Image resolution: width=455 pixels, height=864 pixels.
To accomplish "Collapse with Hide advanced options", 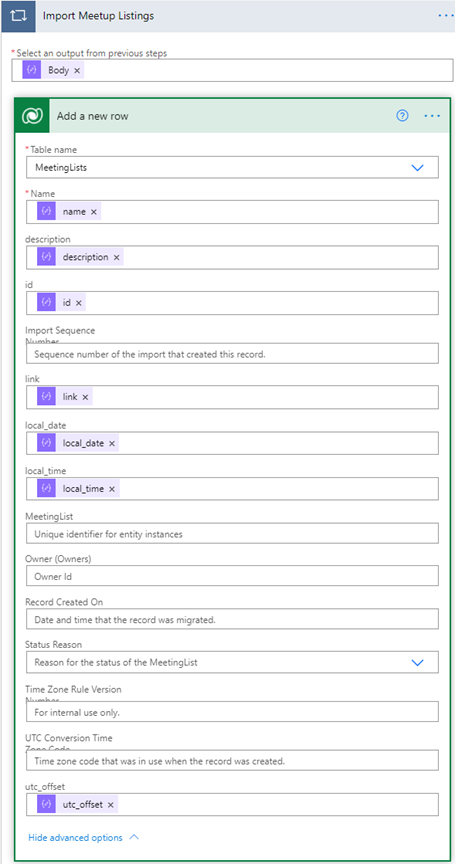I will coord(83,838).
